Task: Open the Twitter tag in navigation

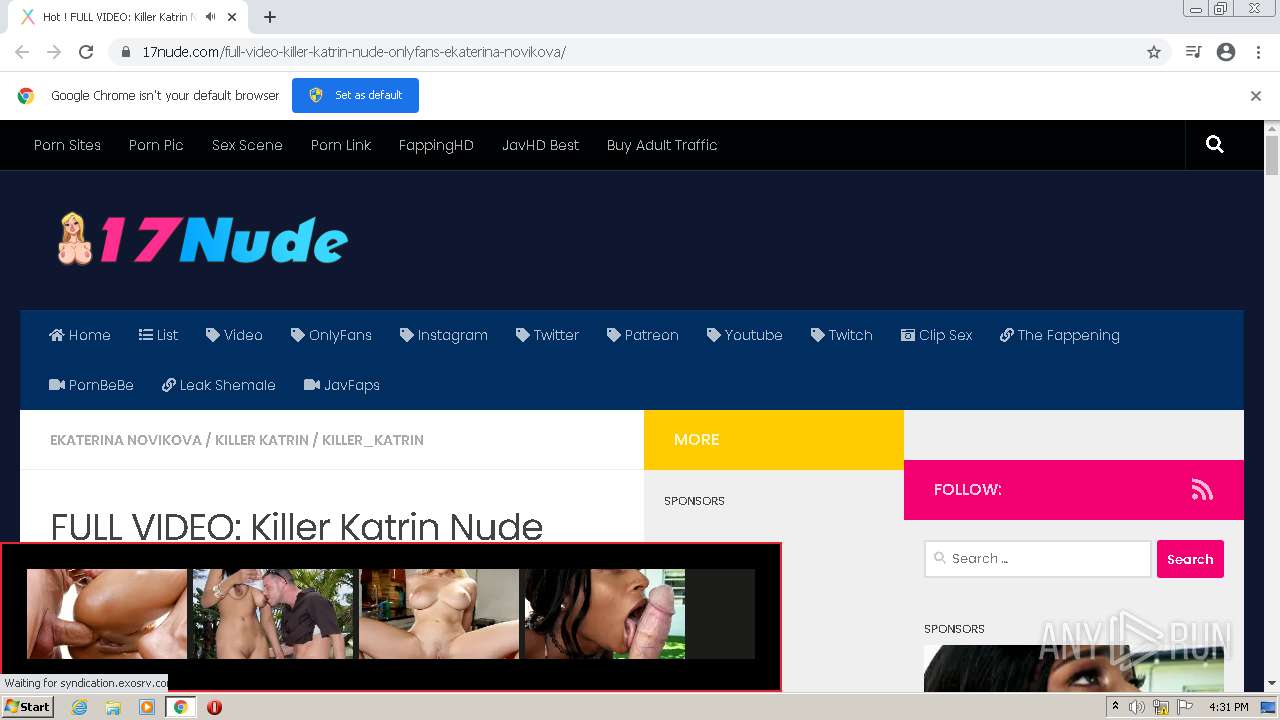Action: pyautogui.click(x=547, y=335)
